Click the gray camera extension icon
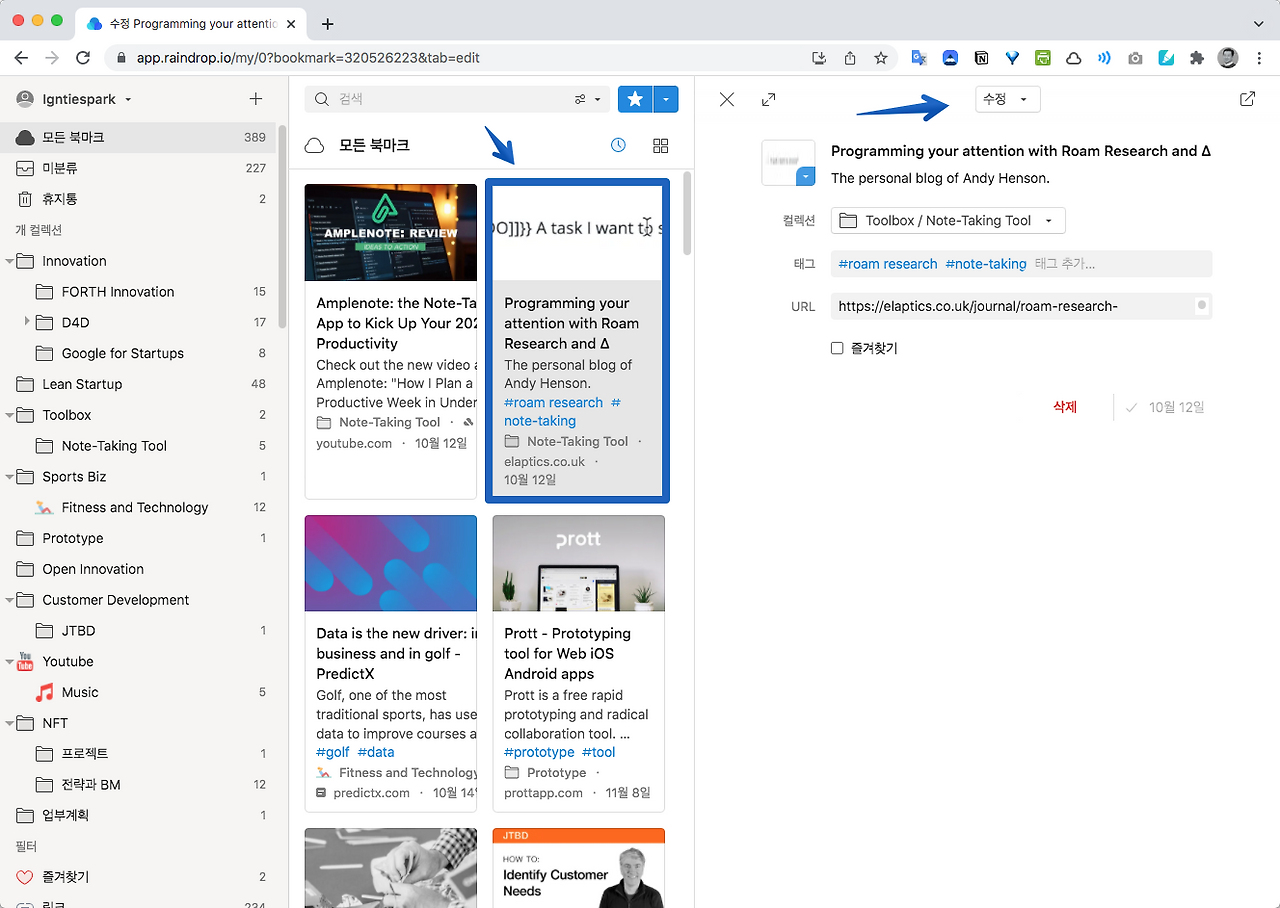The image size is (1280, 908). click(1135, 58)
